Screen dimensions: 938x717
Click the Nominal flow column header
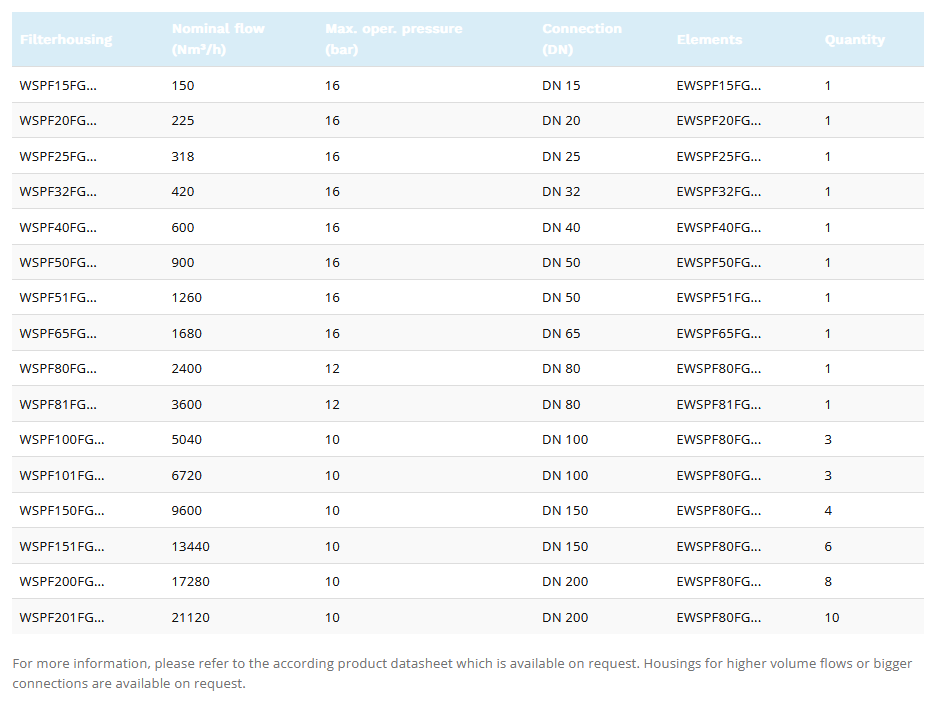coord(218,39)
